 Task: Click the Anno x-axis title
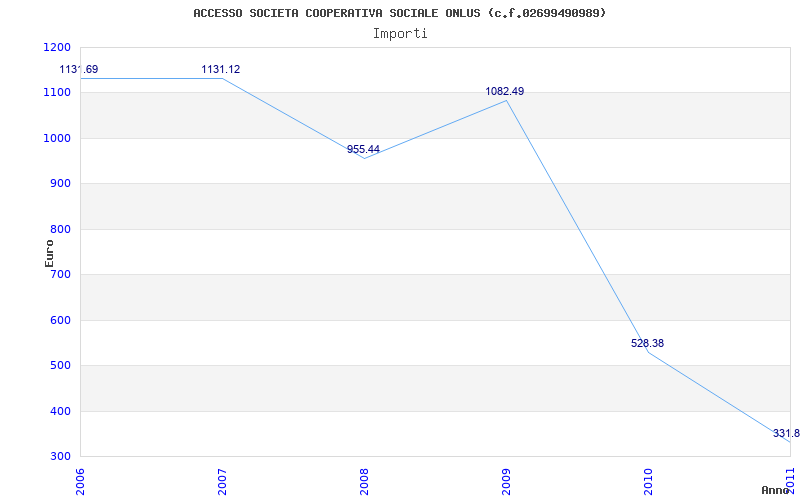(775, 490)
